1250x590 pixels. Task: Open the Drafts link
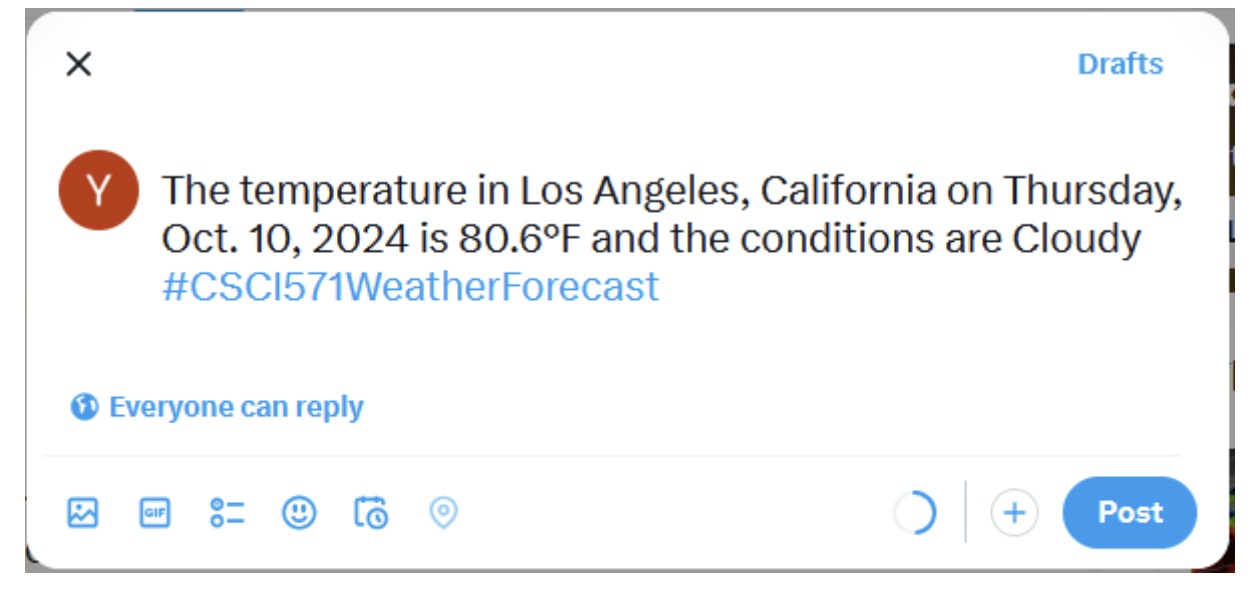[x=1120, y=64]
